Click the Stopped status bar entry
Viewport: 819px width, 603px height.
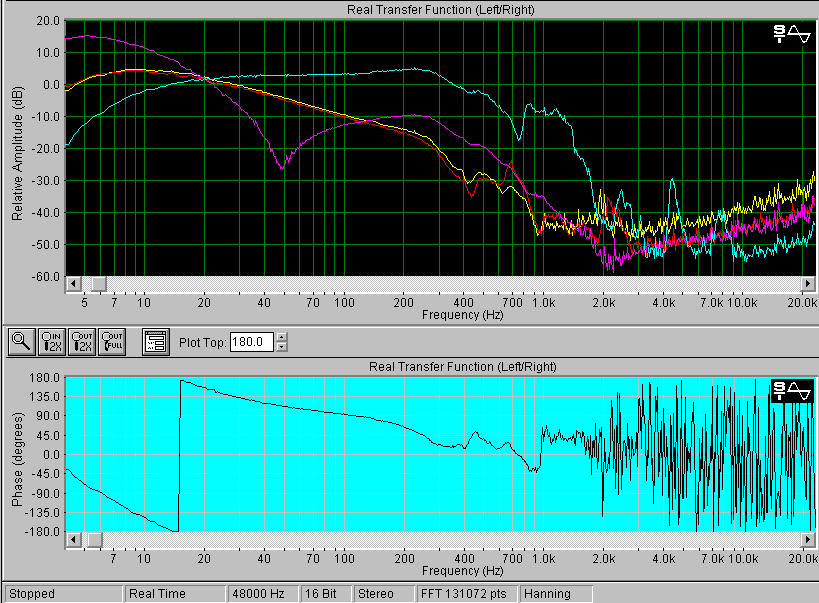click(x=63, y=594)
